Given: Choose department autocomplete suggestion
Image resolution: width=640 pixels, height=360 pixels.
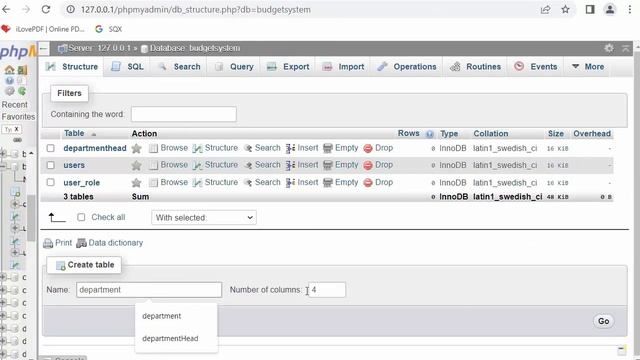Looking at the screenshot, I should (x=162, y=316).
